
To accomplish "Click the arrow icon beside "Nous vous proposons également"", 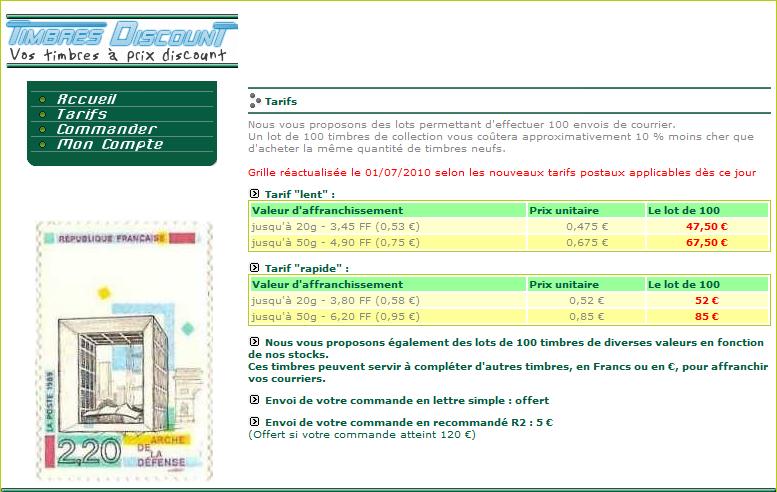I will pyautogui.click(x=253, y=343).
